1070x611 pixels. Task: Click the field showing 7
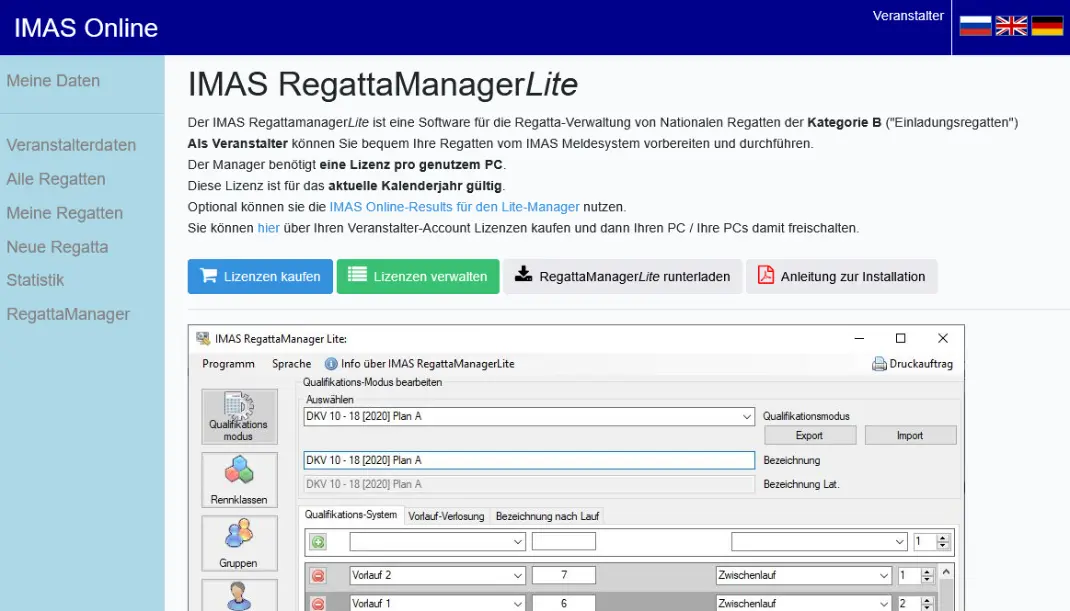[564, 576]
